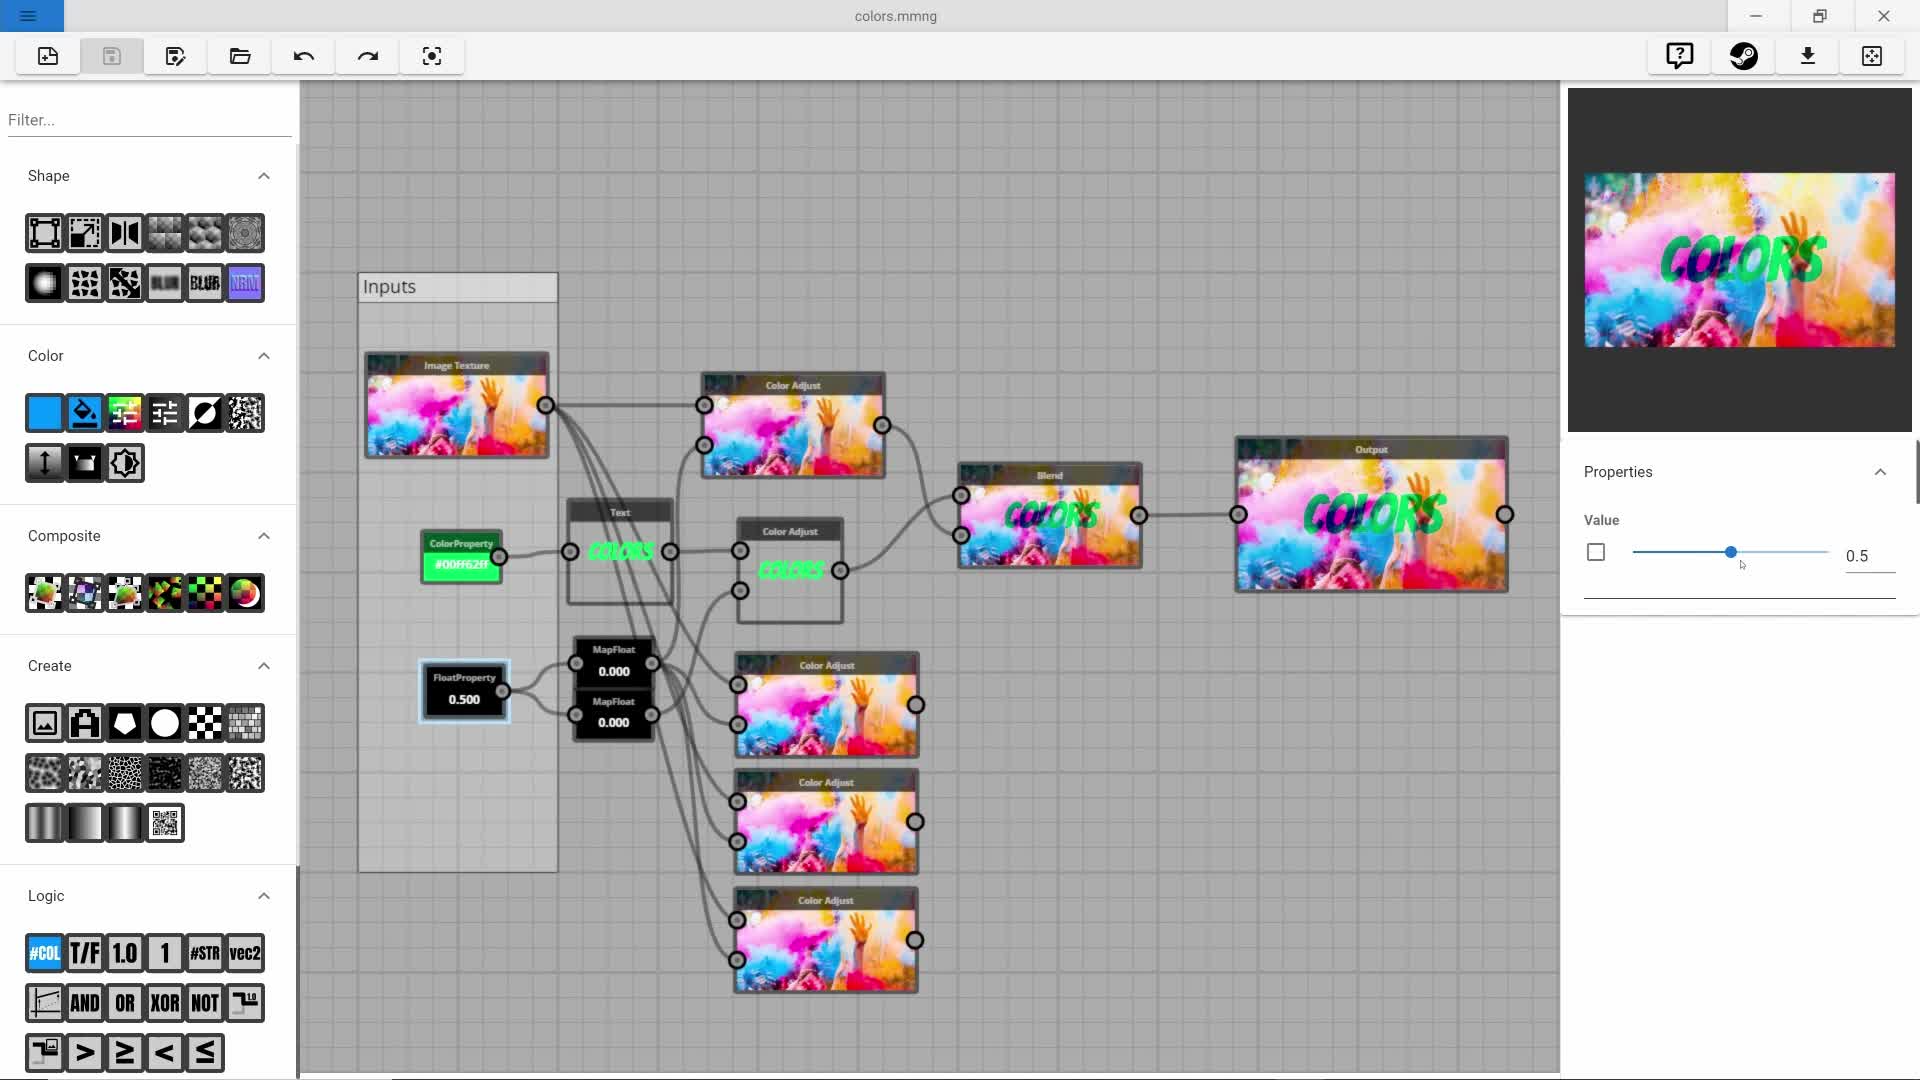Collapse the Logic section

pos(264,896)
